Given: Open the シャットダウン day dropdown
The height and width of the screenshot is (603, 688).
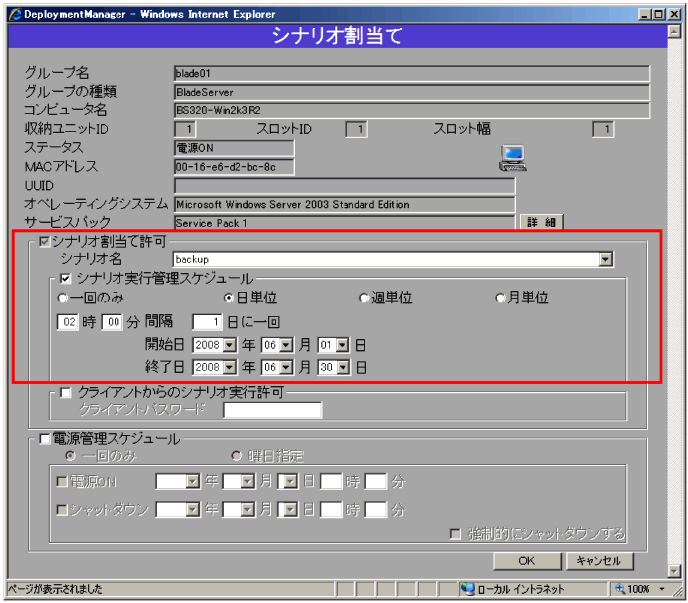Looking at the screenshot, I should [x=290, y=510].
